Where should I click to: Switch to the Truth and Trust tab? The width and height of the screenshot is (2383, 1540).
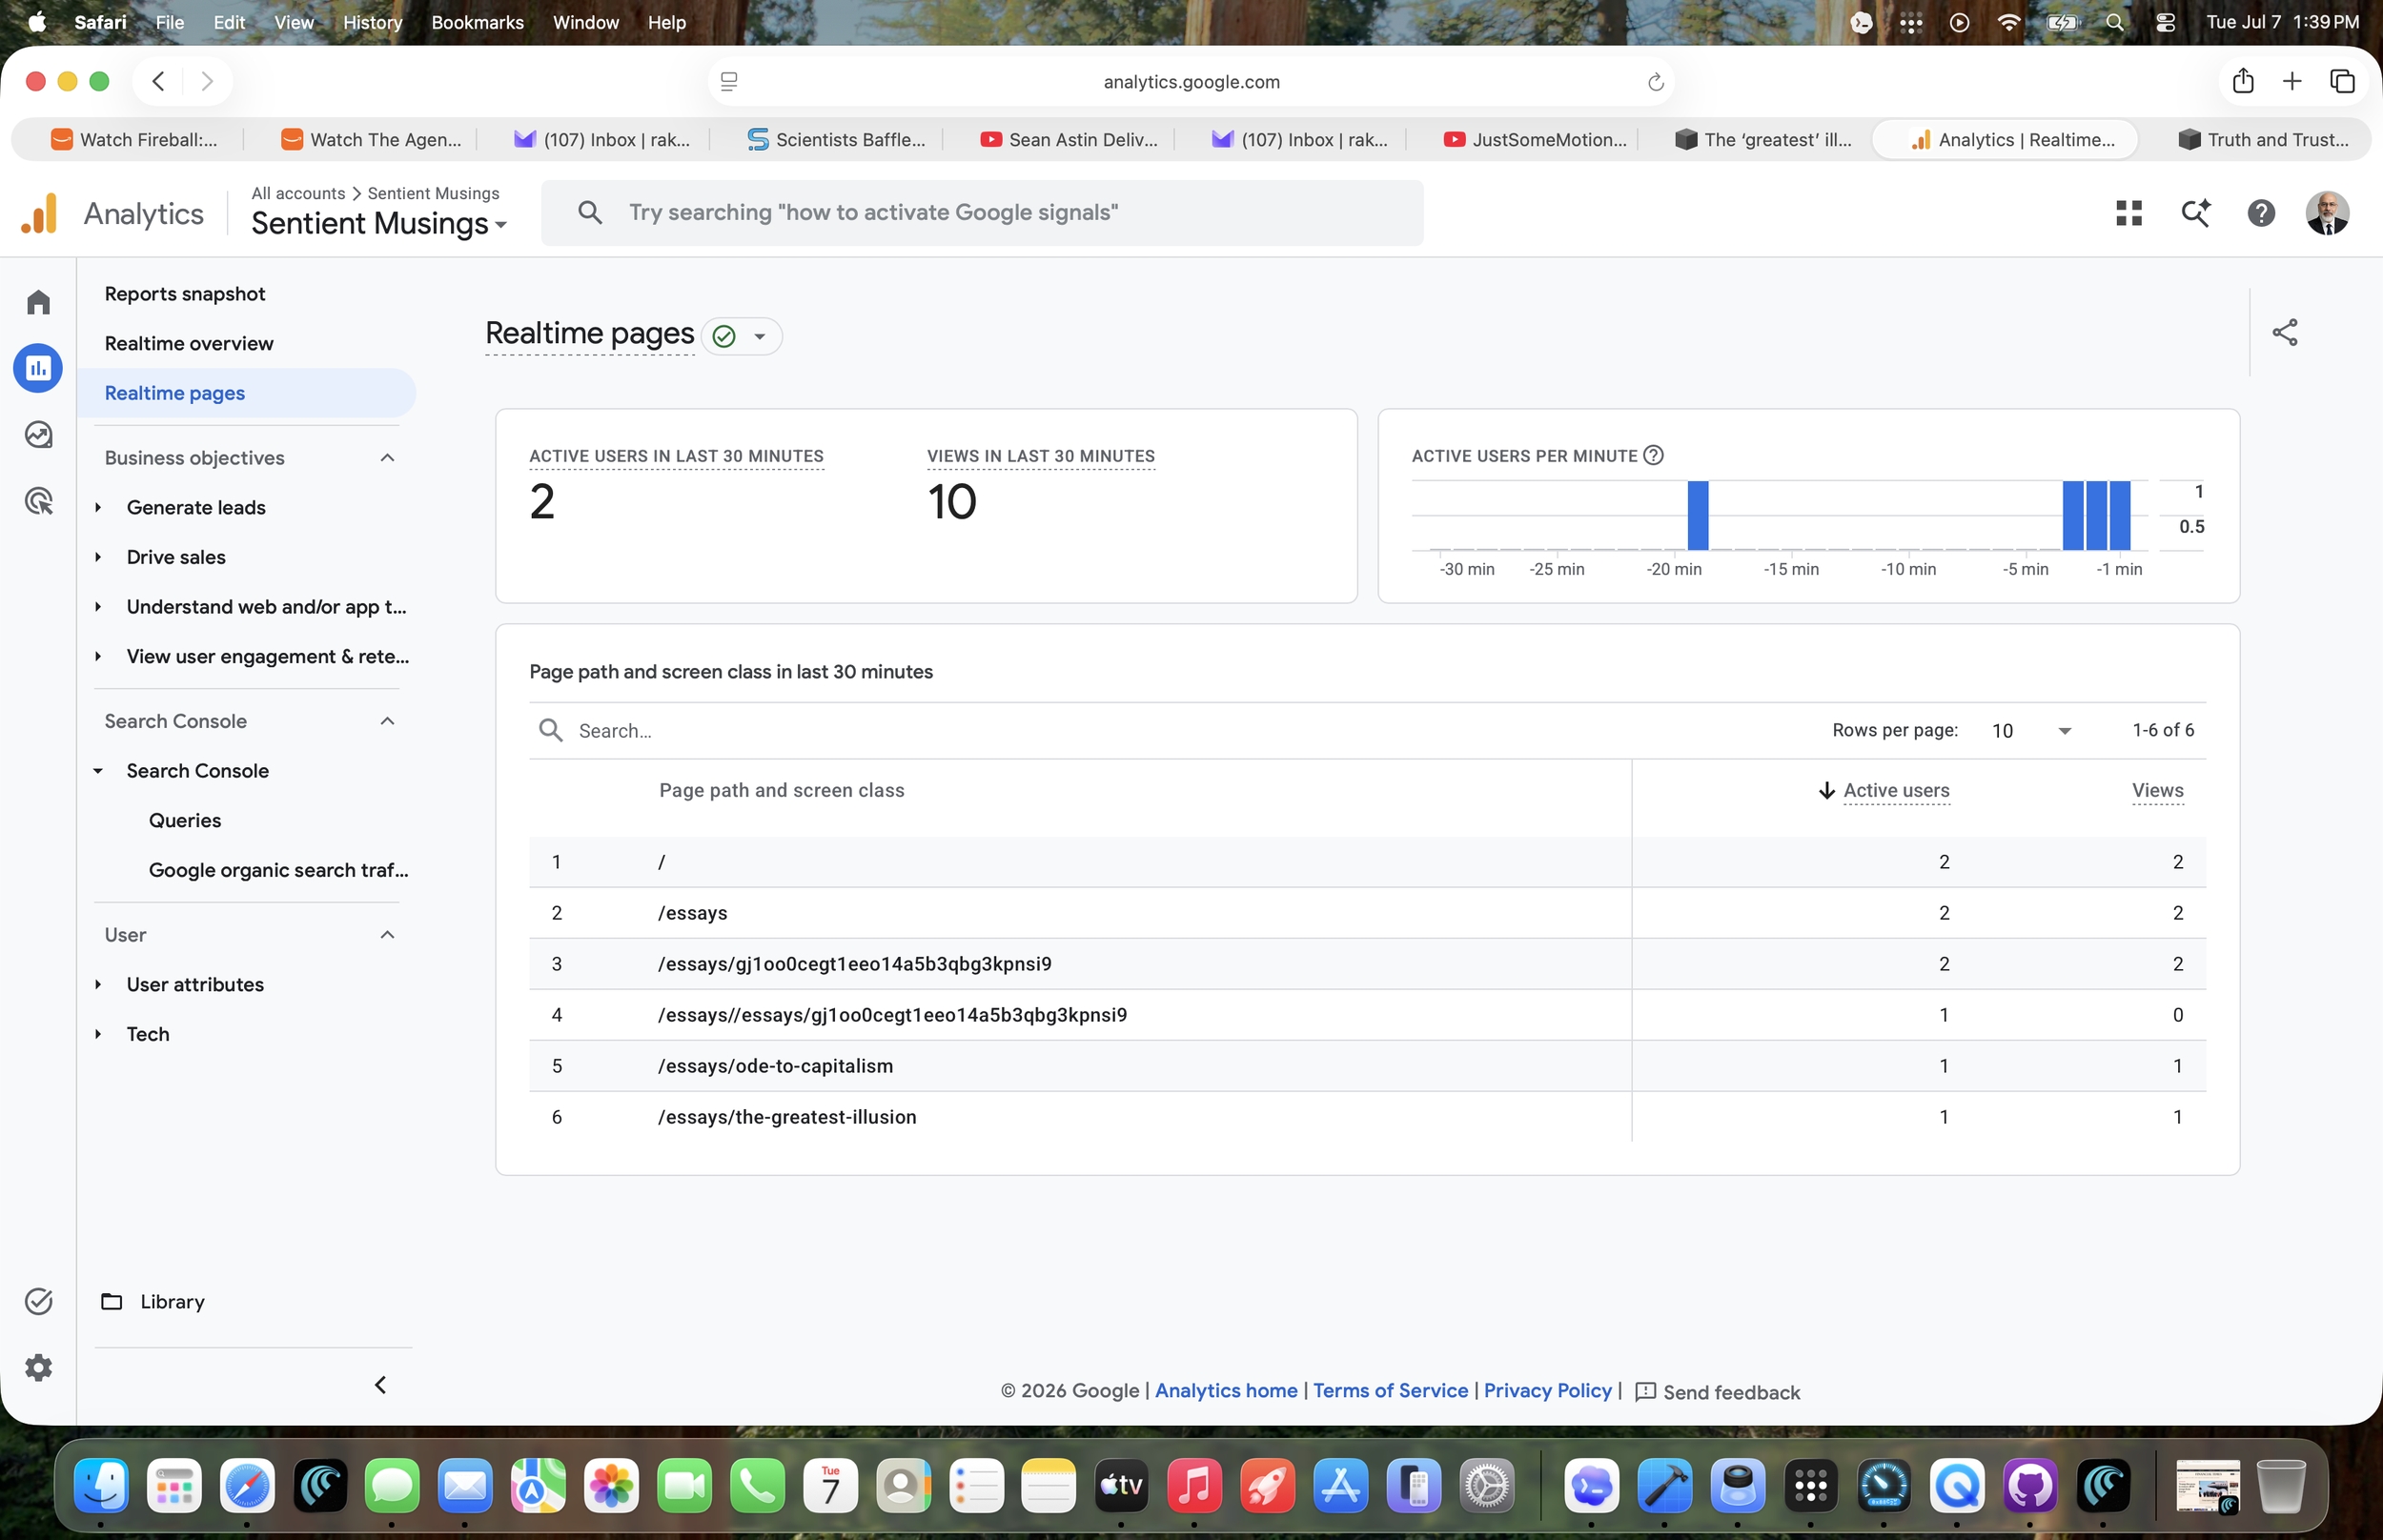click(2264, 140)
